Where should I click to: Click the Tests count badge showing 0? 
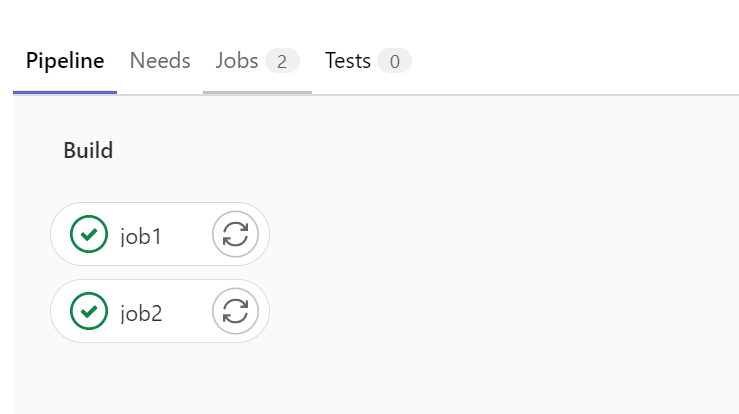(394, 61)
